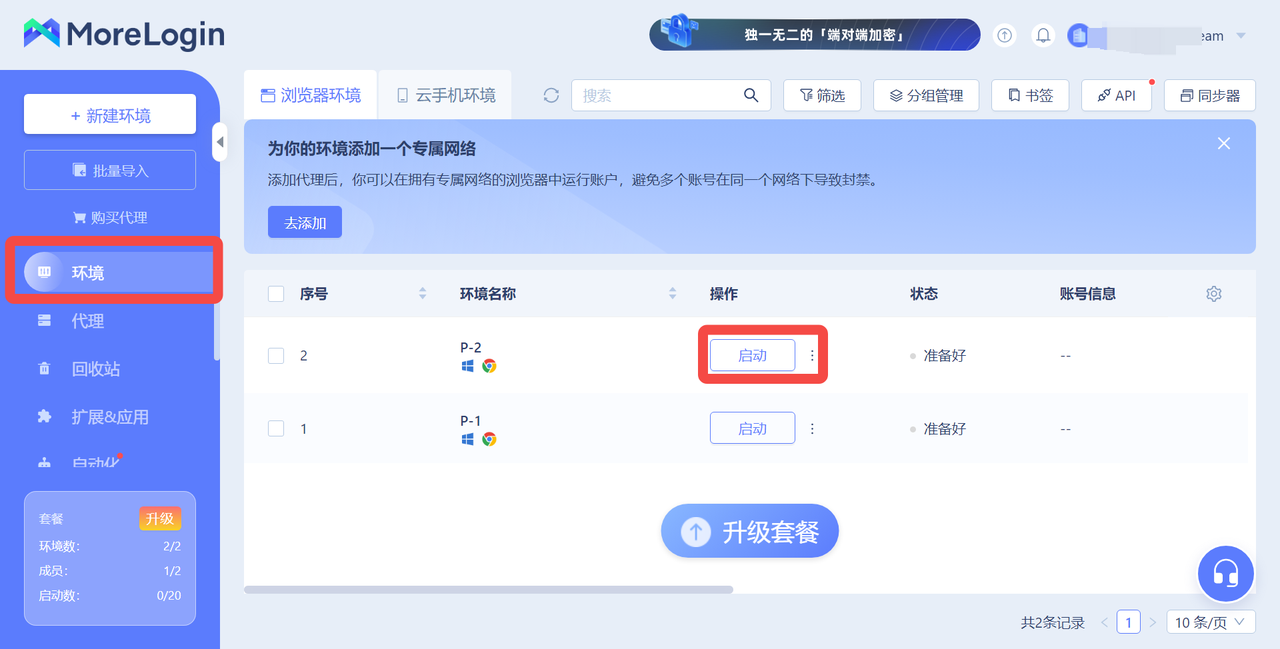Open the headset customer support button
Screen dimensions: 1280x649
click(x=1225, y=574)
